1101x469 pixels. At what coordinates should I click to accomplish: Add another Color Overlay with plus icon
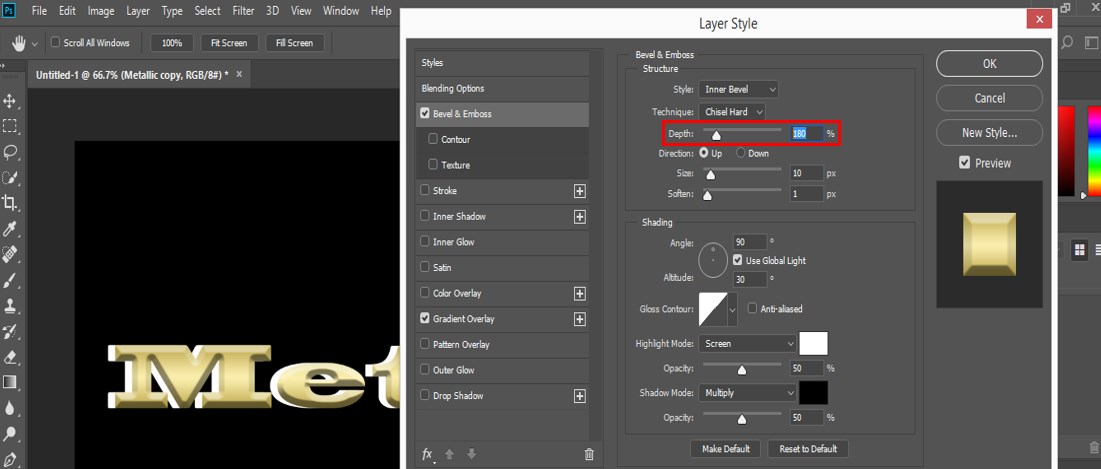coord(579,293)
